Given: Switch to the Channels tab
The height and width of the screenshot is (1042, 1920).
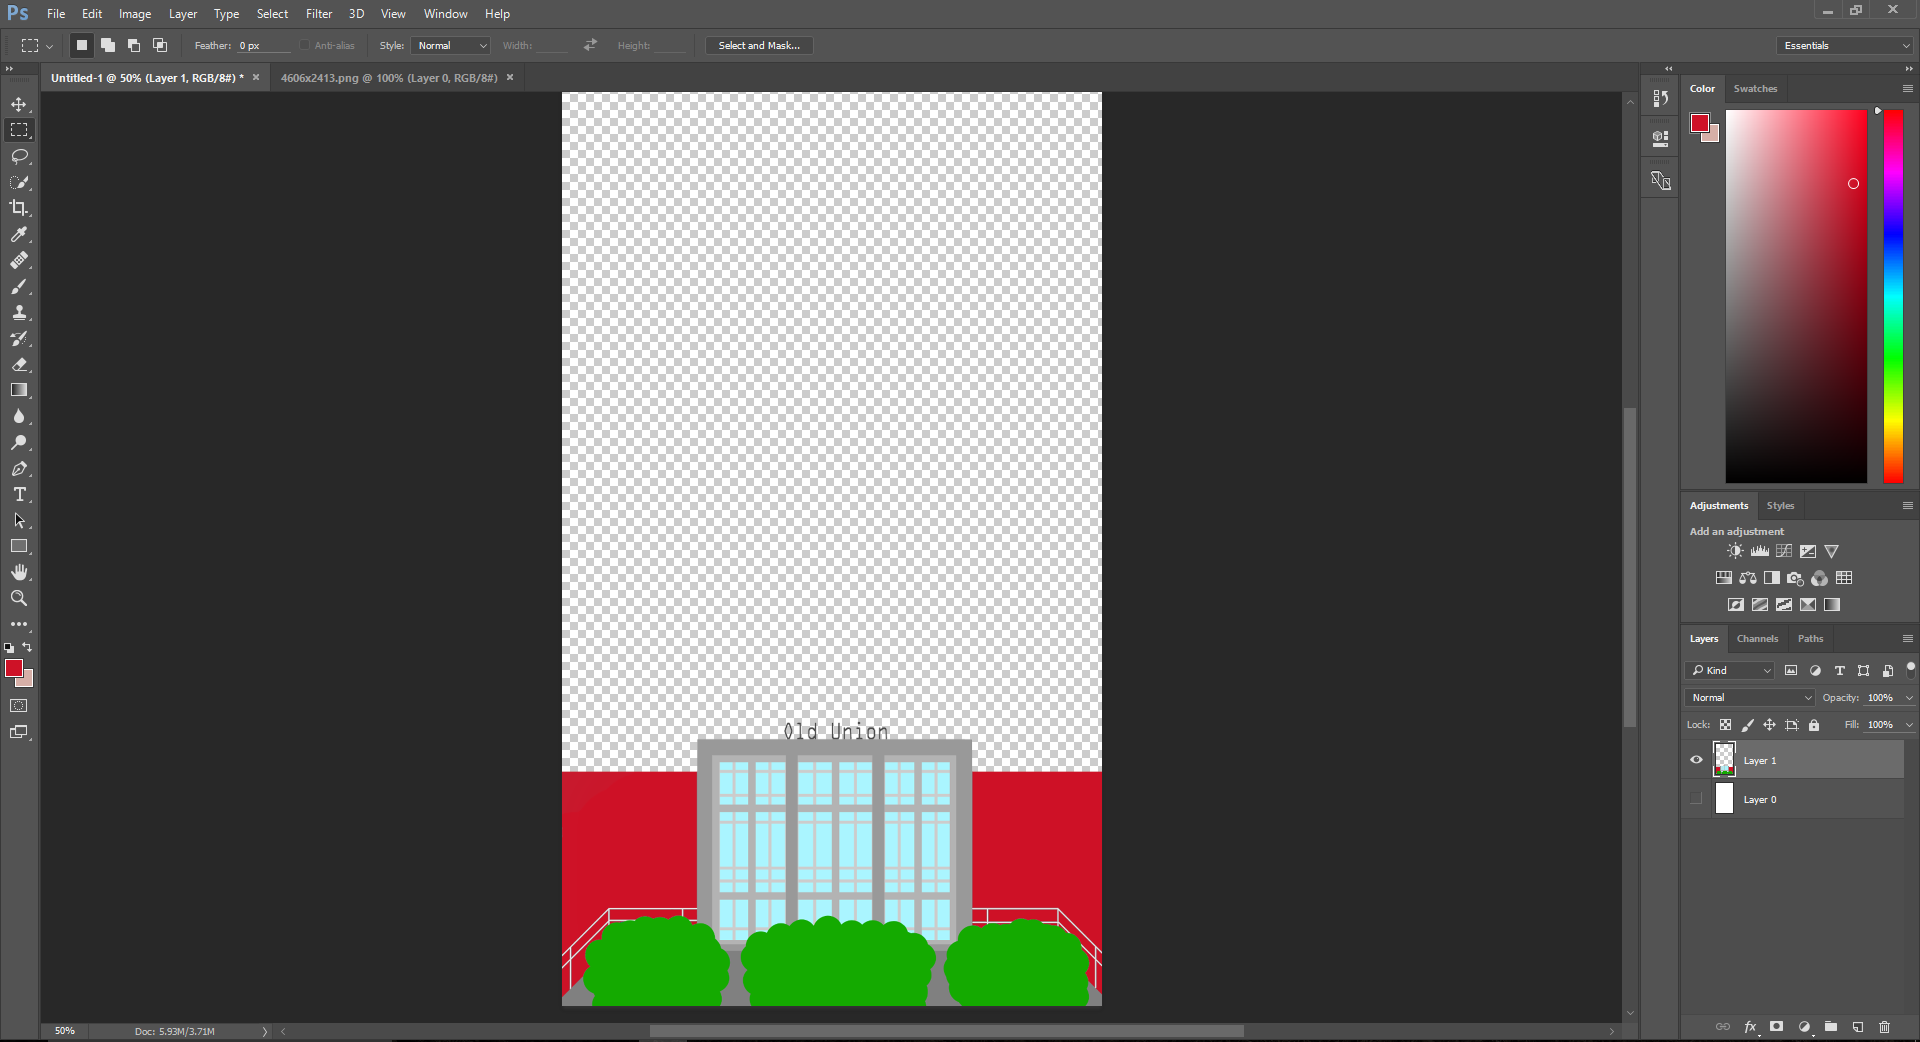Looking at the screenshot, I should tap(1757, 639).
